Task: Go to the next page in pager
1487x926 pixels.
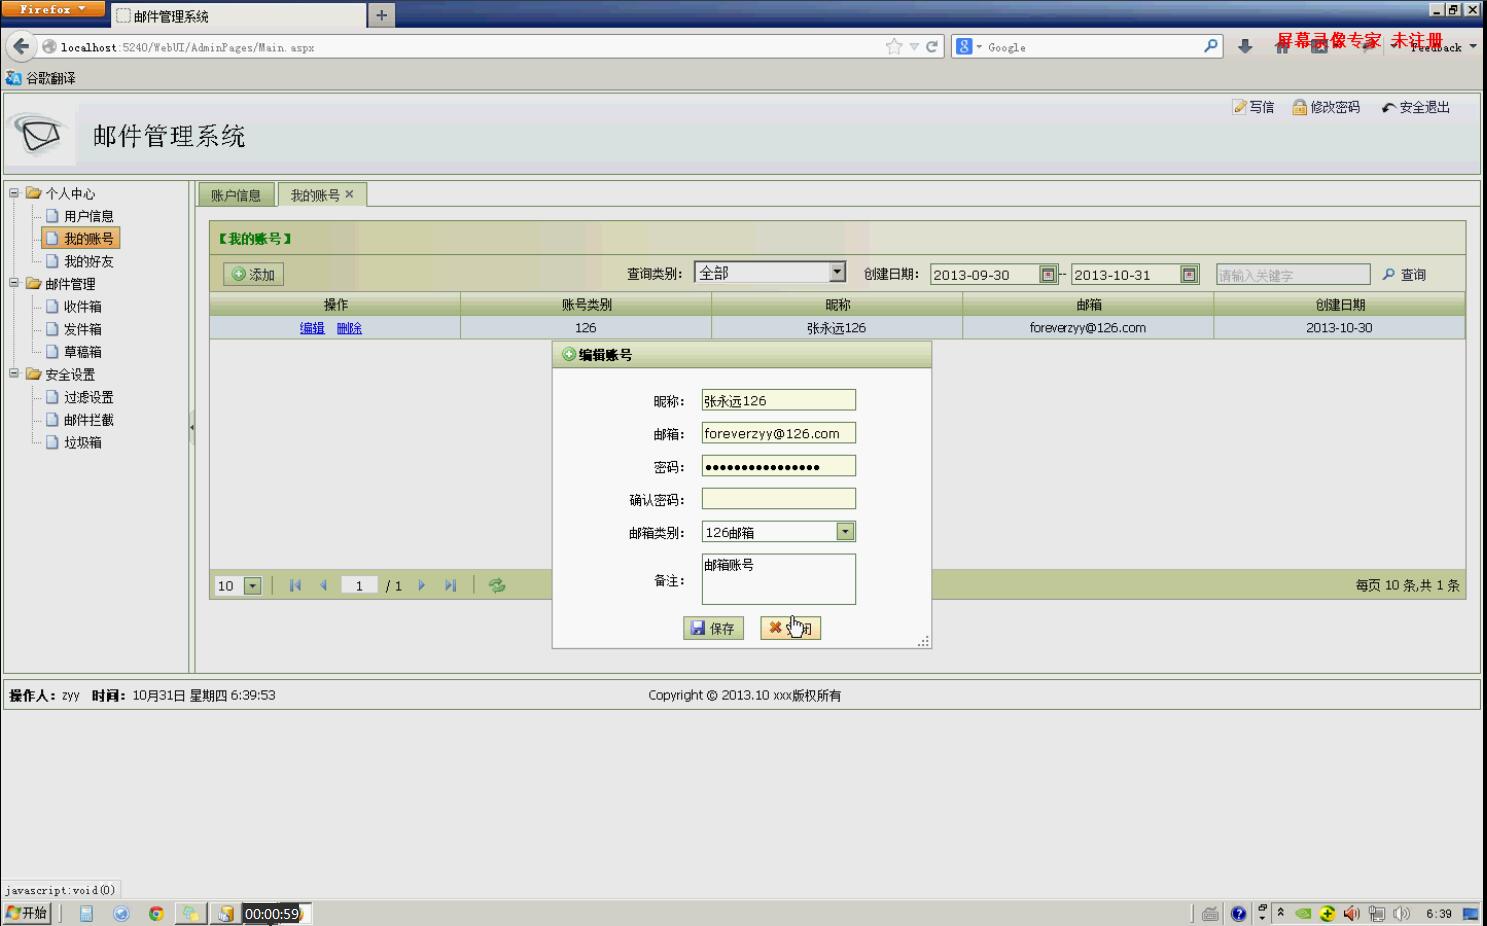Action: point(421,586)
